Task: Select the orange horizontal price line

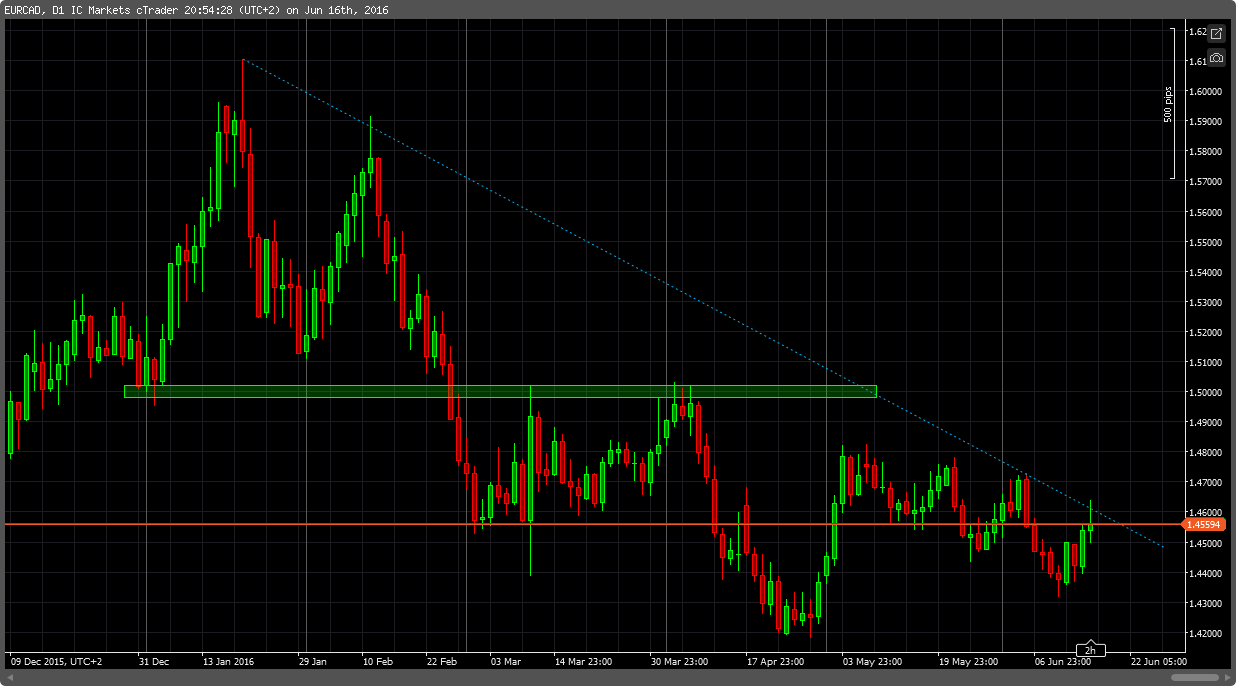Action: pos(592,524)
